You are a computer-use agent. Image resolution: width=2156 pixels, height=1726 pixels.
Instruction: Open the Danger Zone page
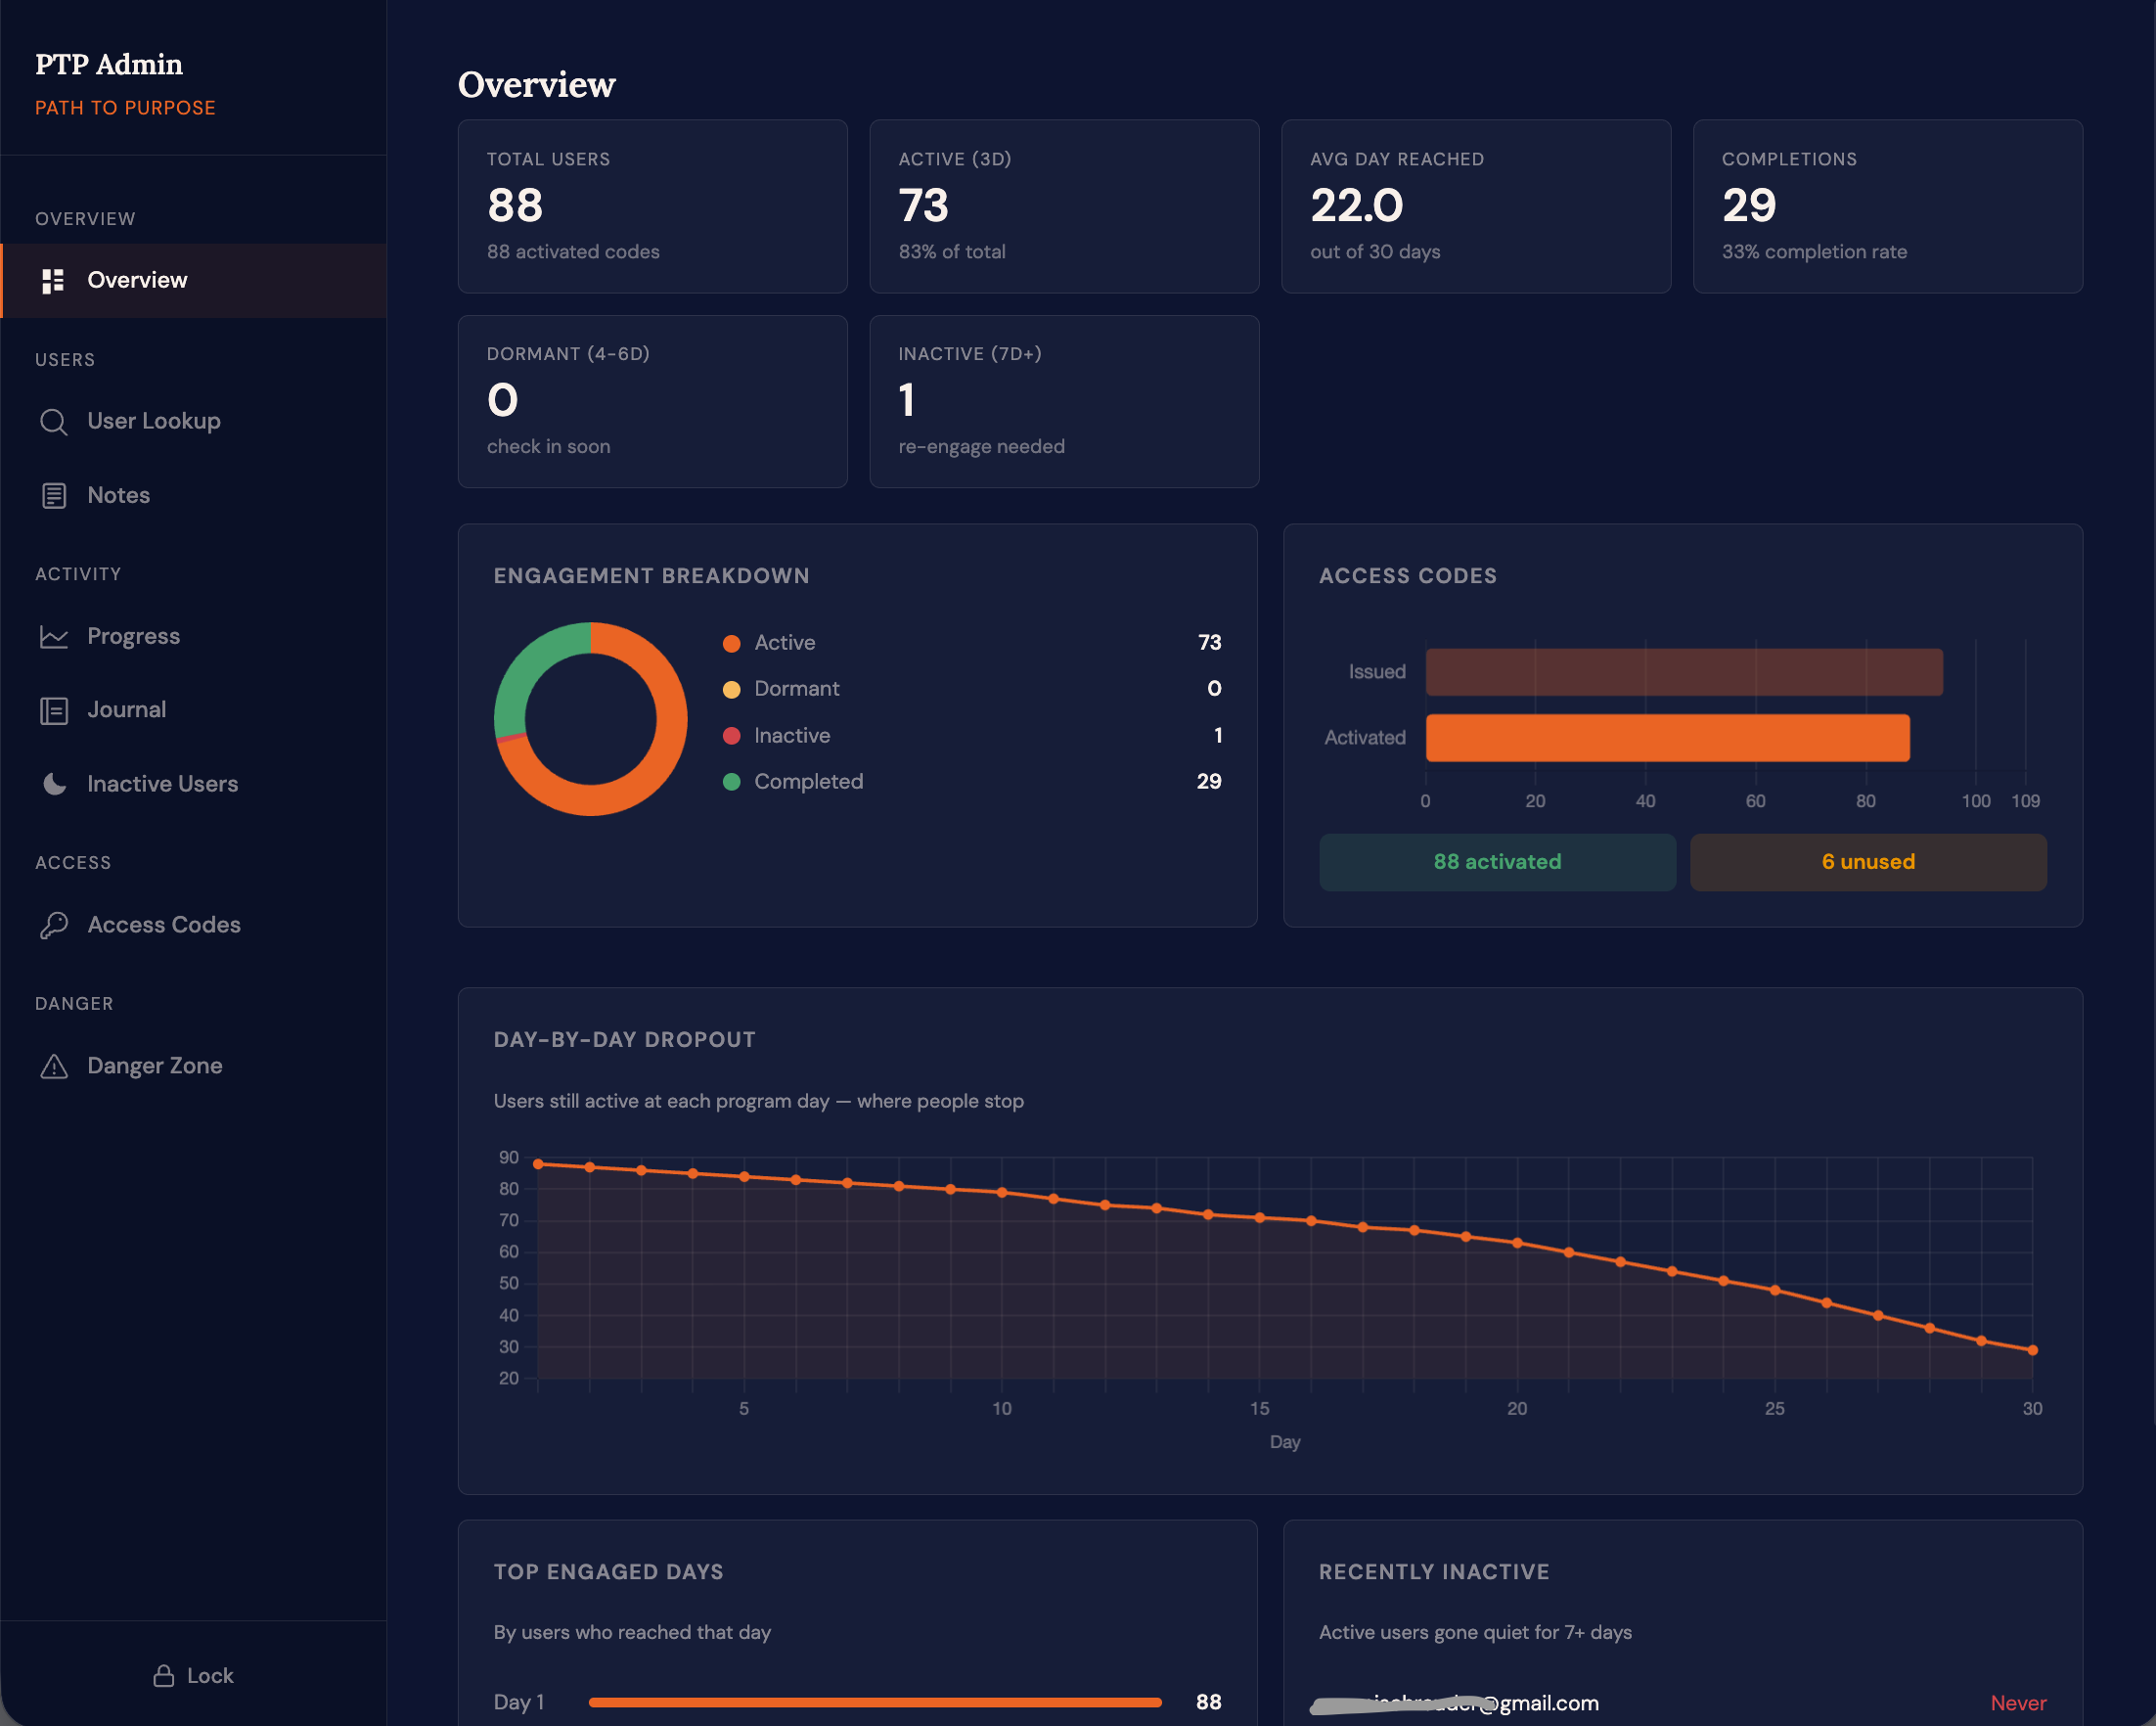194,1067
